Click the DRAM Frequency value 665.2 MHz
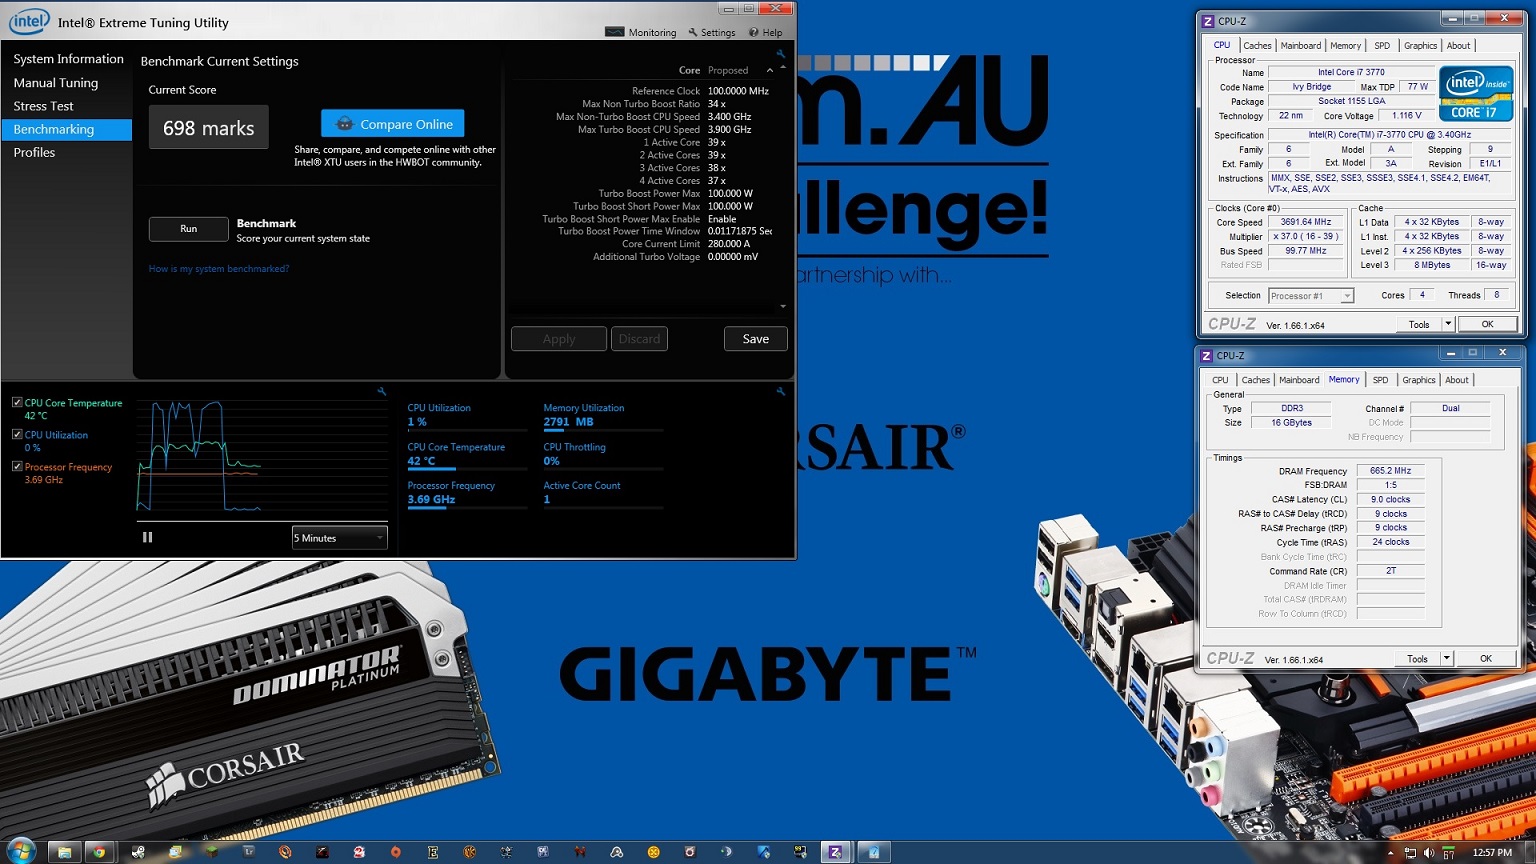This screenshot has width=1536, height=864. [1390, 471]
